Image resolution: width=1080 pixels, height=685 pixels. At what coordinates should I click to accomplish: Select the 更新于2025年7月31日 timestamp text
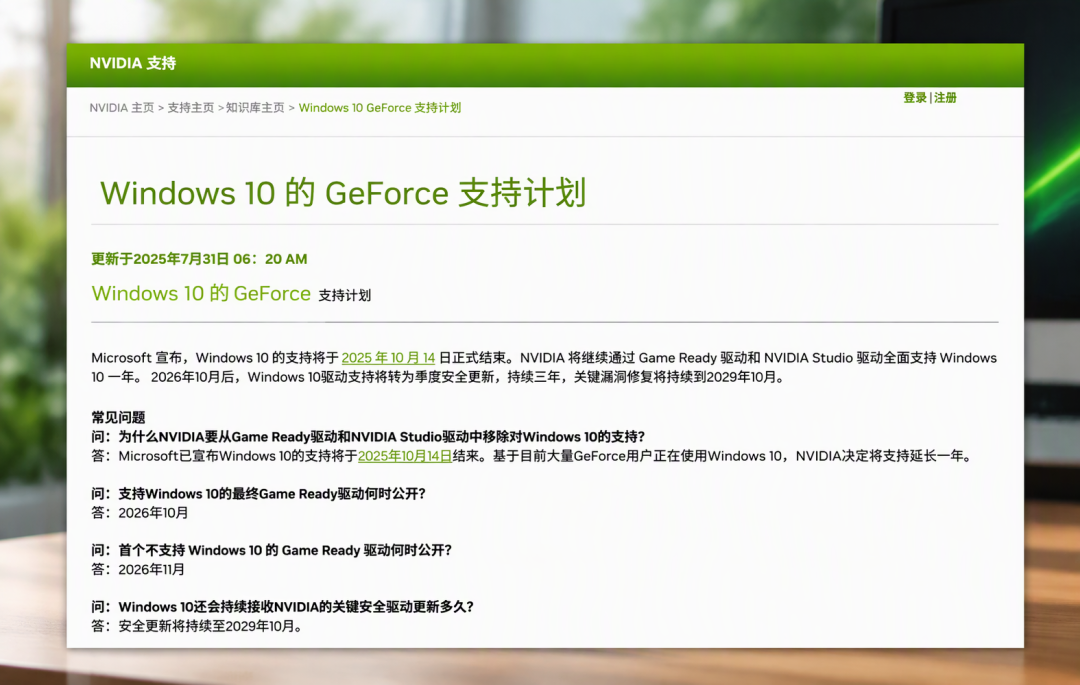click(x=199, y=259)
